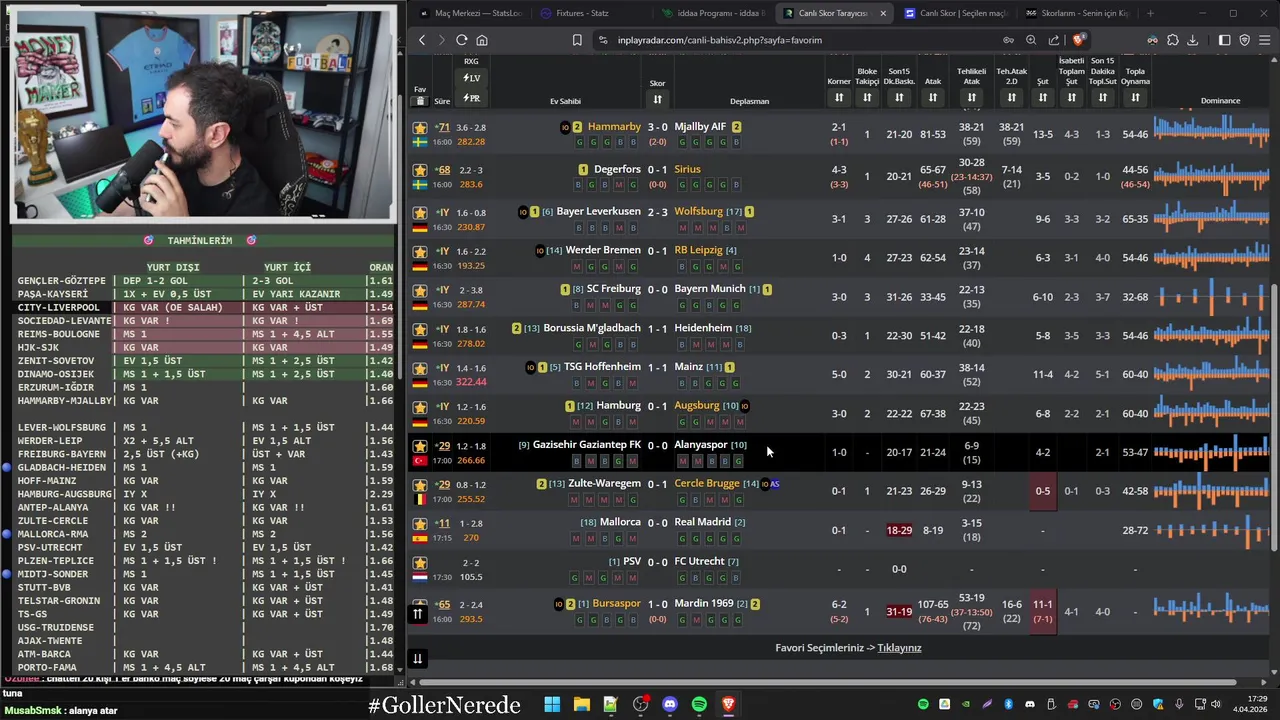Open the Wolfsburg team link
The width and height of the screenshot is (1280, 720).
[698, 211]
